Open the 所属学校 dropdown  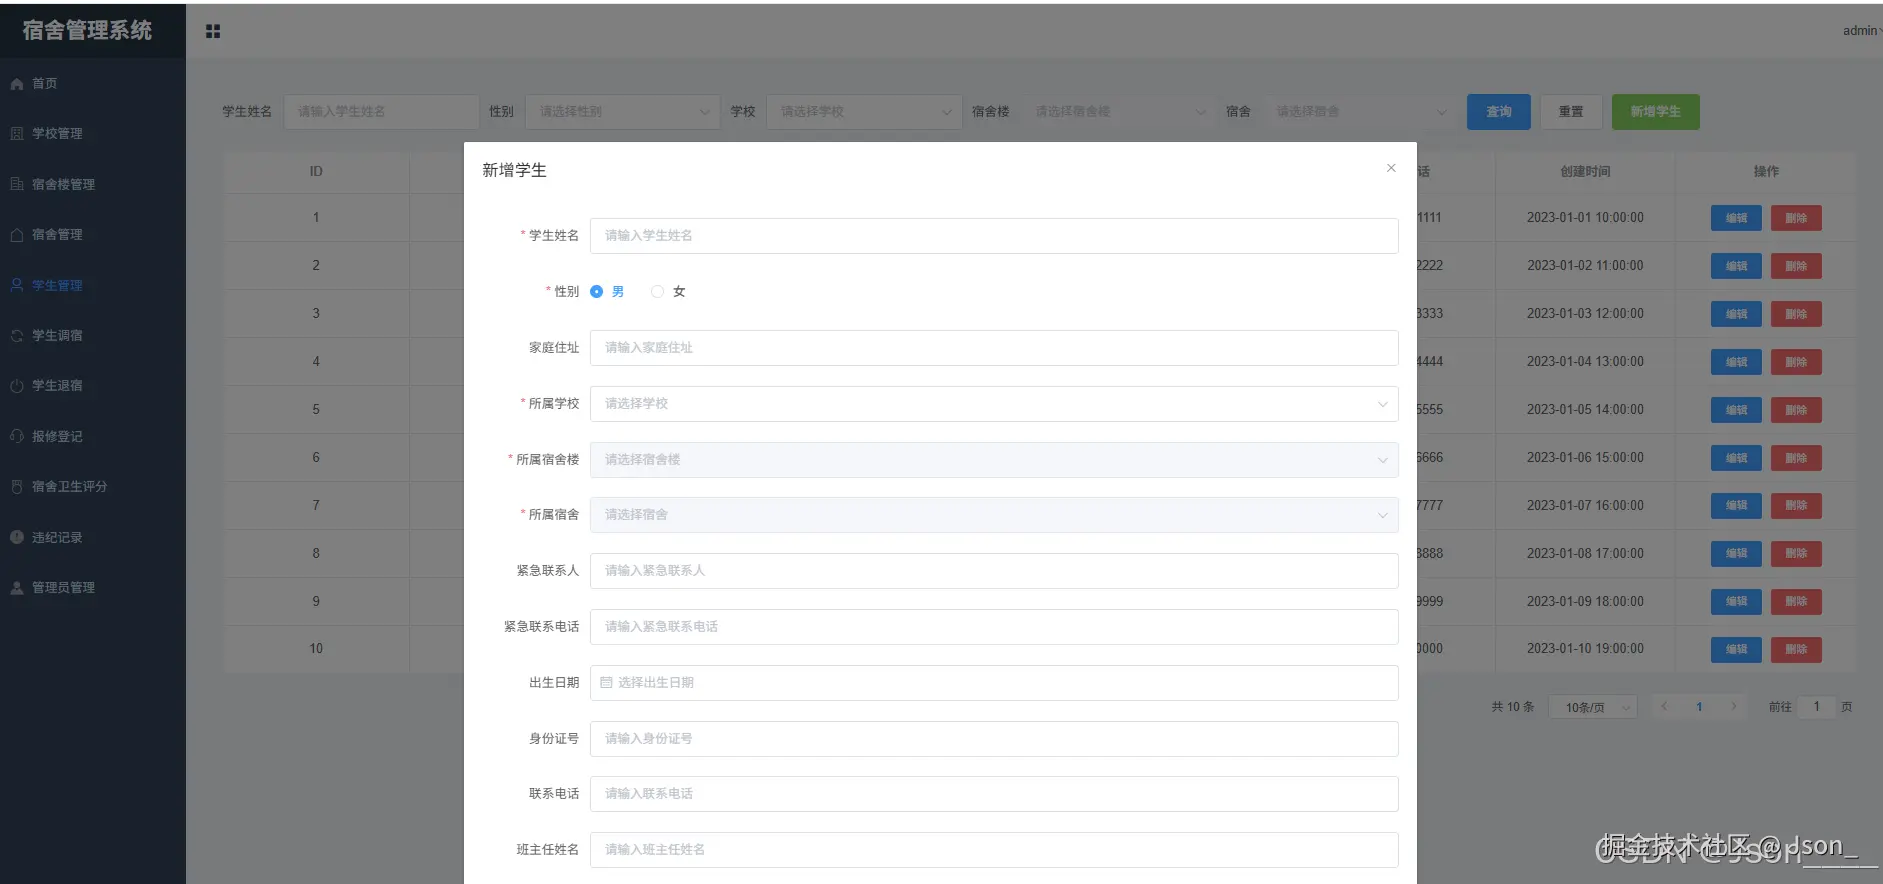pyautogui.click(x=994, y=404)
